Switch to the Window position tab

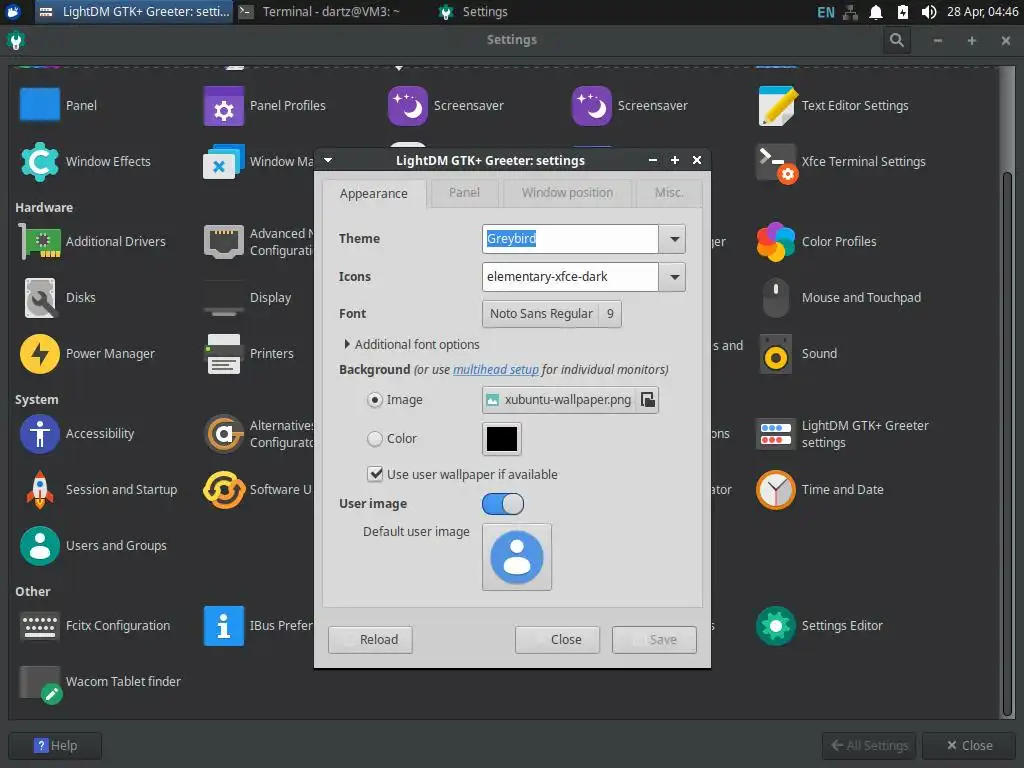567,193
